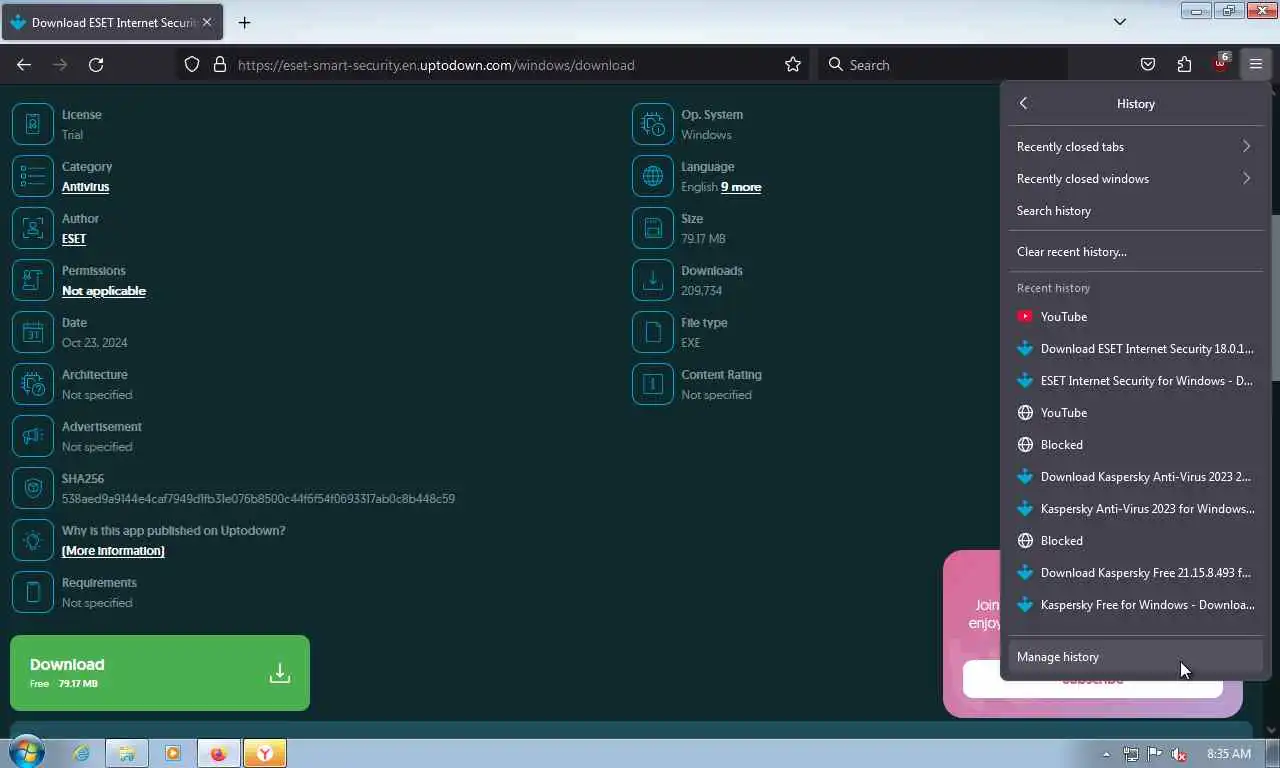Screen dimensions: 1280x768
Task: Click the Forward navigation arrow
Action: (60, 65)
